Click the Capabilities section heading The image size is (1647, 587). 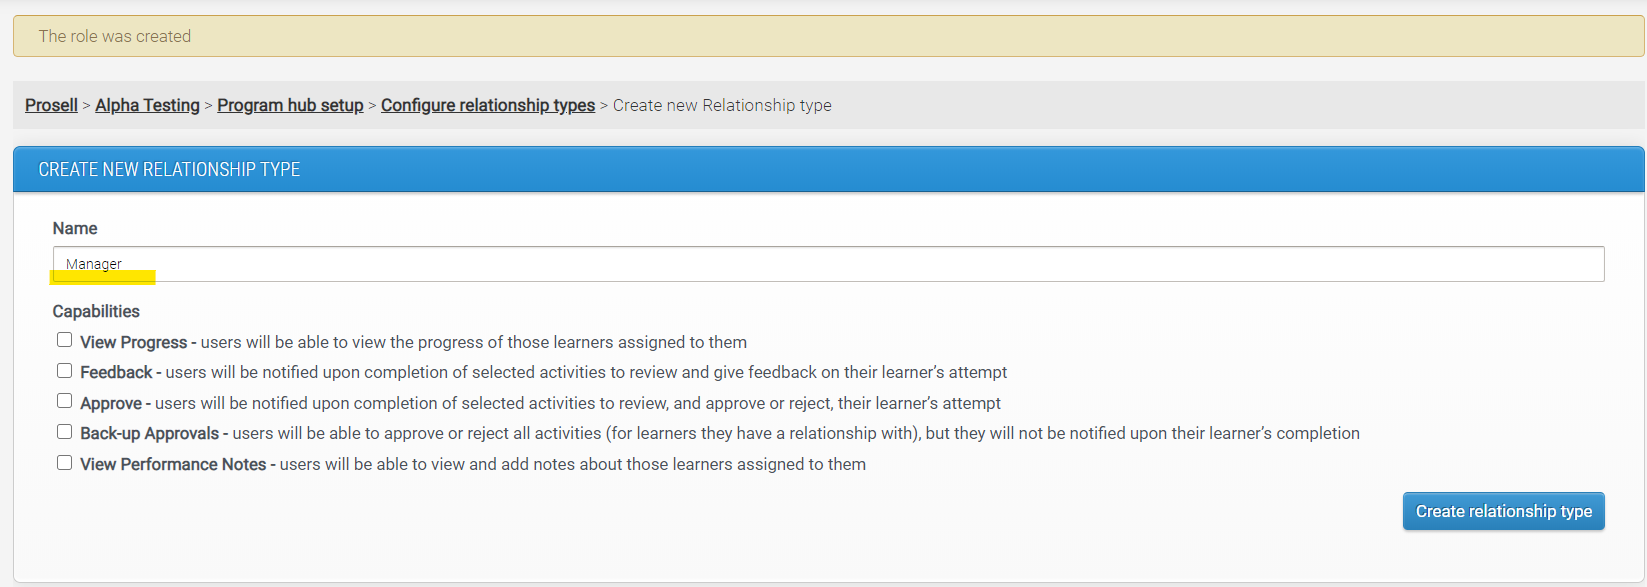[95, 310]
